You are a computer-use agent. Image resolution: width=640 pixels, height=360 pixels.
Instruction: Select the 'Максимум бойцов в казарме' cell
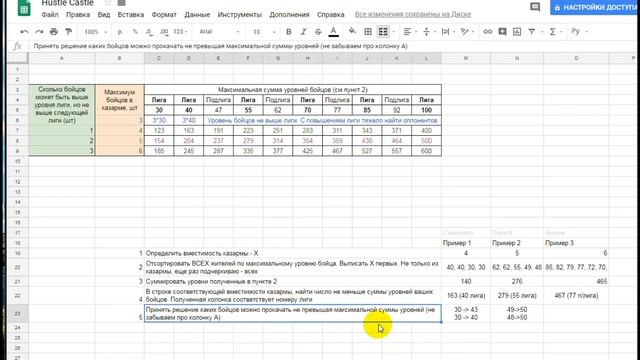(119, 100)
